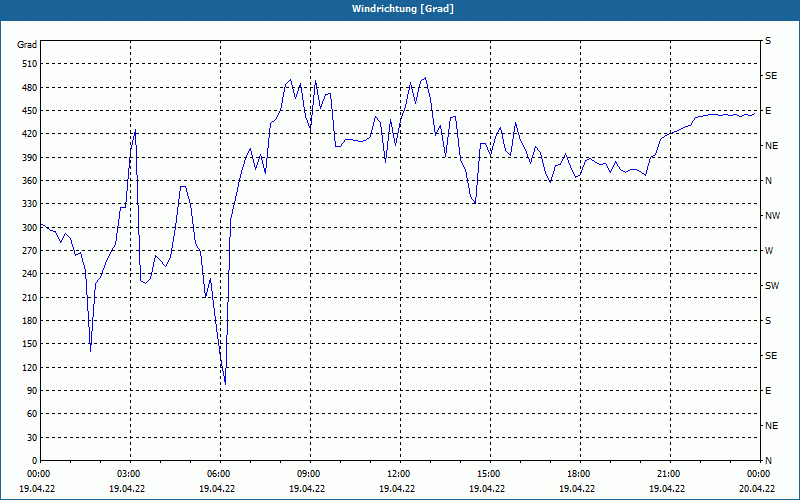
Task: Pick the SE compass label level with 480
Action: tap(771, 76)
